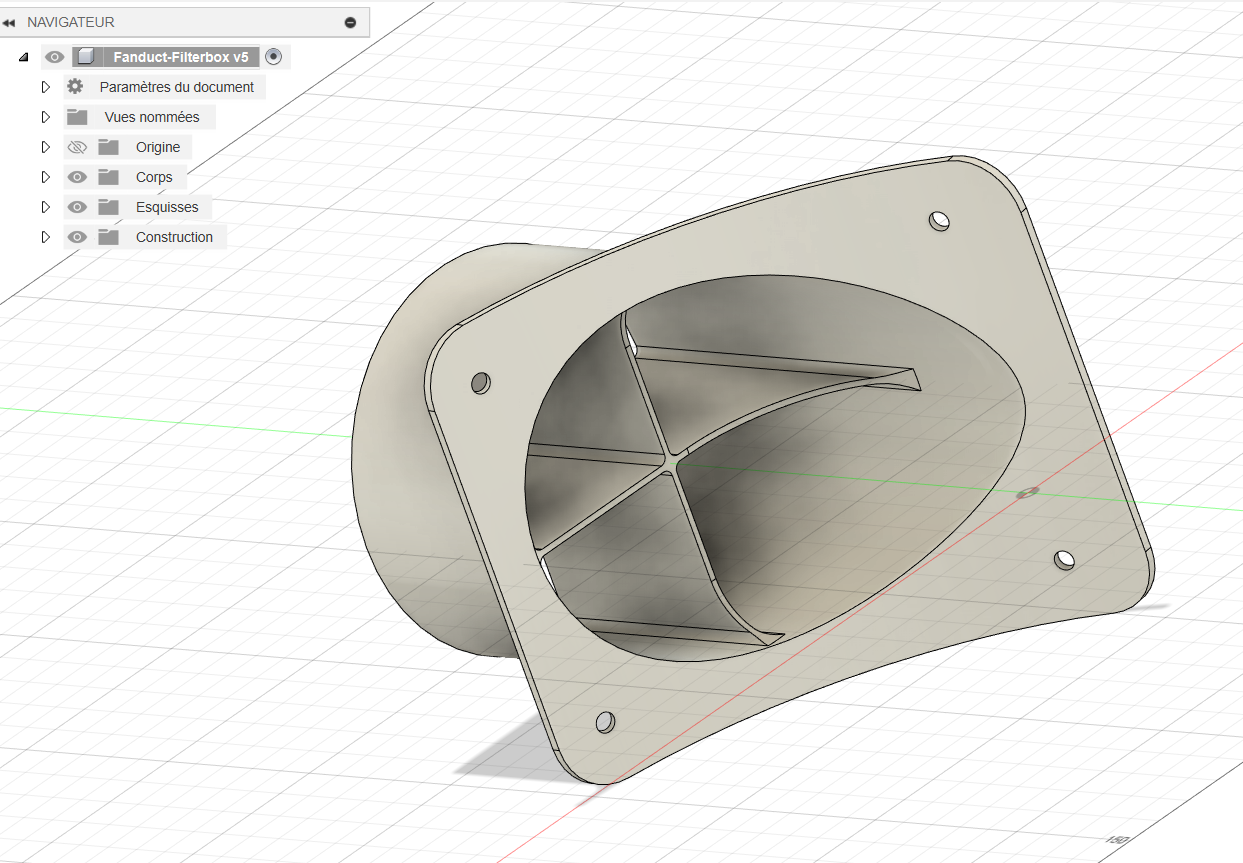The width and height of the screenshot is (1243, 863).
Task: Click the round minus icon in NAVIGATEUR header
Action: (x=350, y=22)
